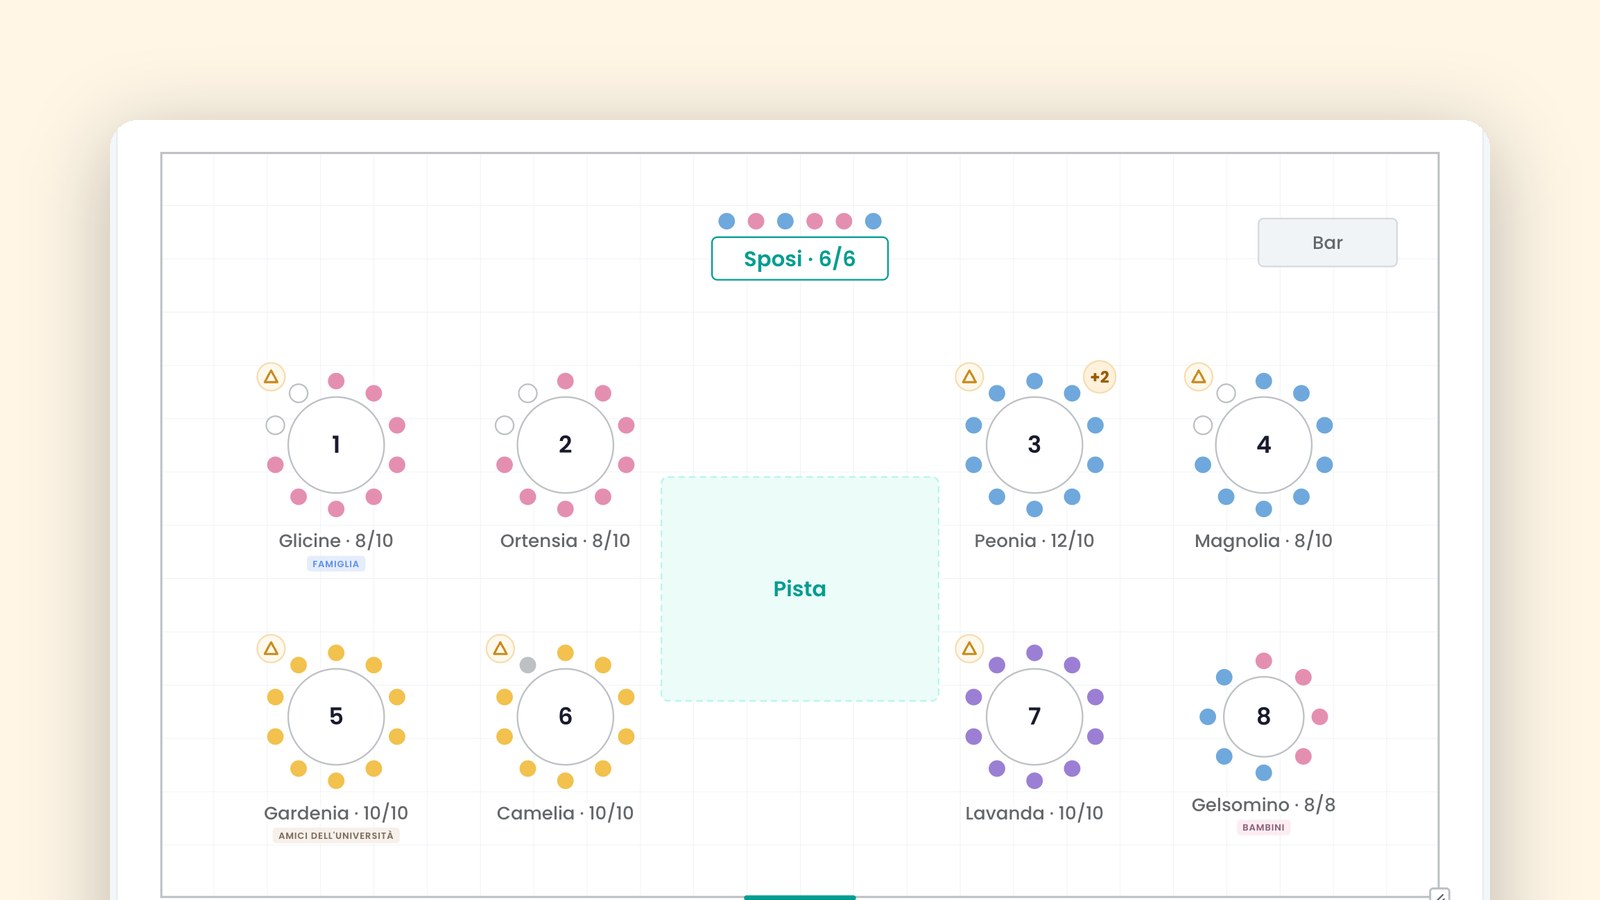Select round table number 8
Viewport: 1600px width, 900px height.
(1264, 716)
